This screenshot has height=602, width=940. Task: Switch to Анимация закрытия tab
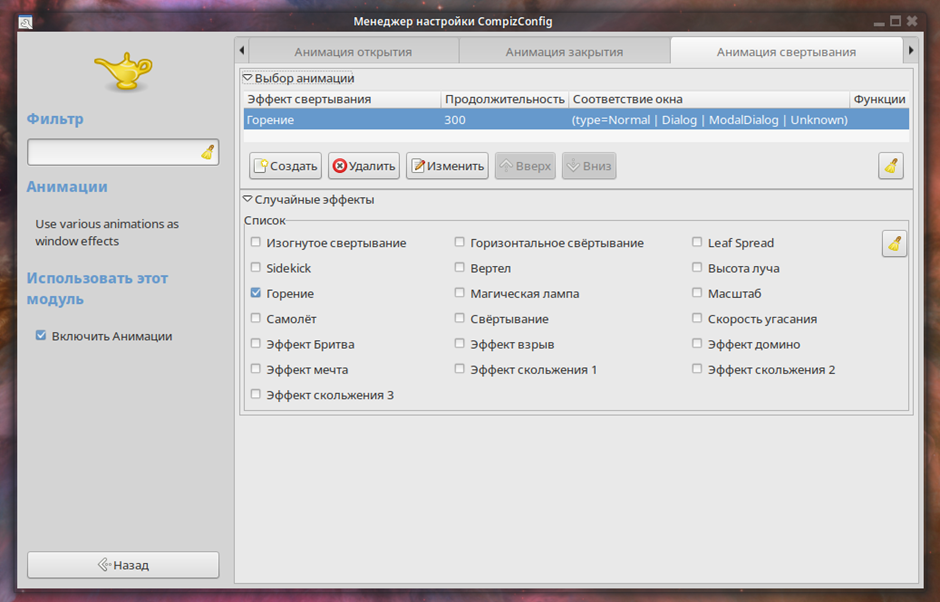tap(564, 52)
